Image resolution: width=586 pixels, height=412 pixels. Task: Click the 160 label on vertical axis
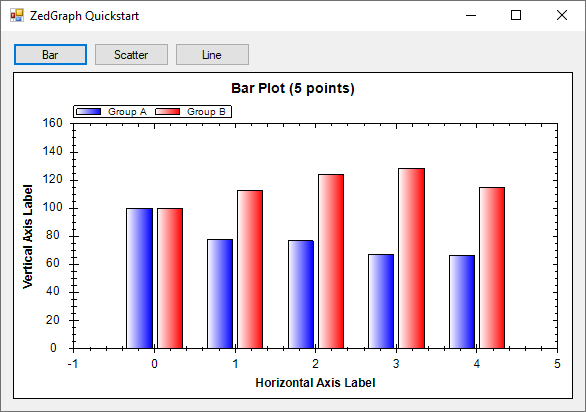52,123
